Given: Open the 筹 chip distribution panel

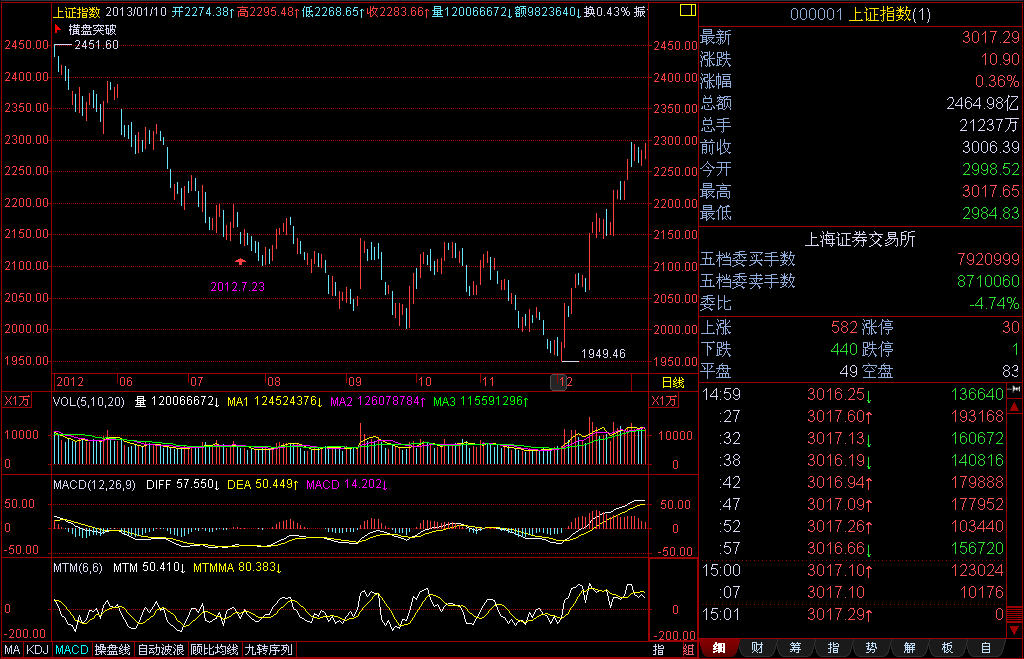Looking at the screenshot, I should tap(795, 648).
